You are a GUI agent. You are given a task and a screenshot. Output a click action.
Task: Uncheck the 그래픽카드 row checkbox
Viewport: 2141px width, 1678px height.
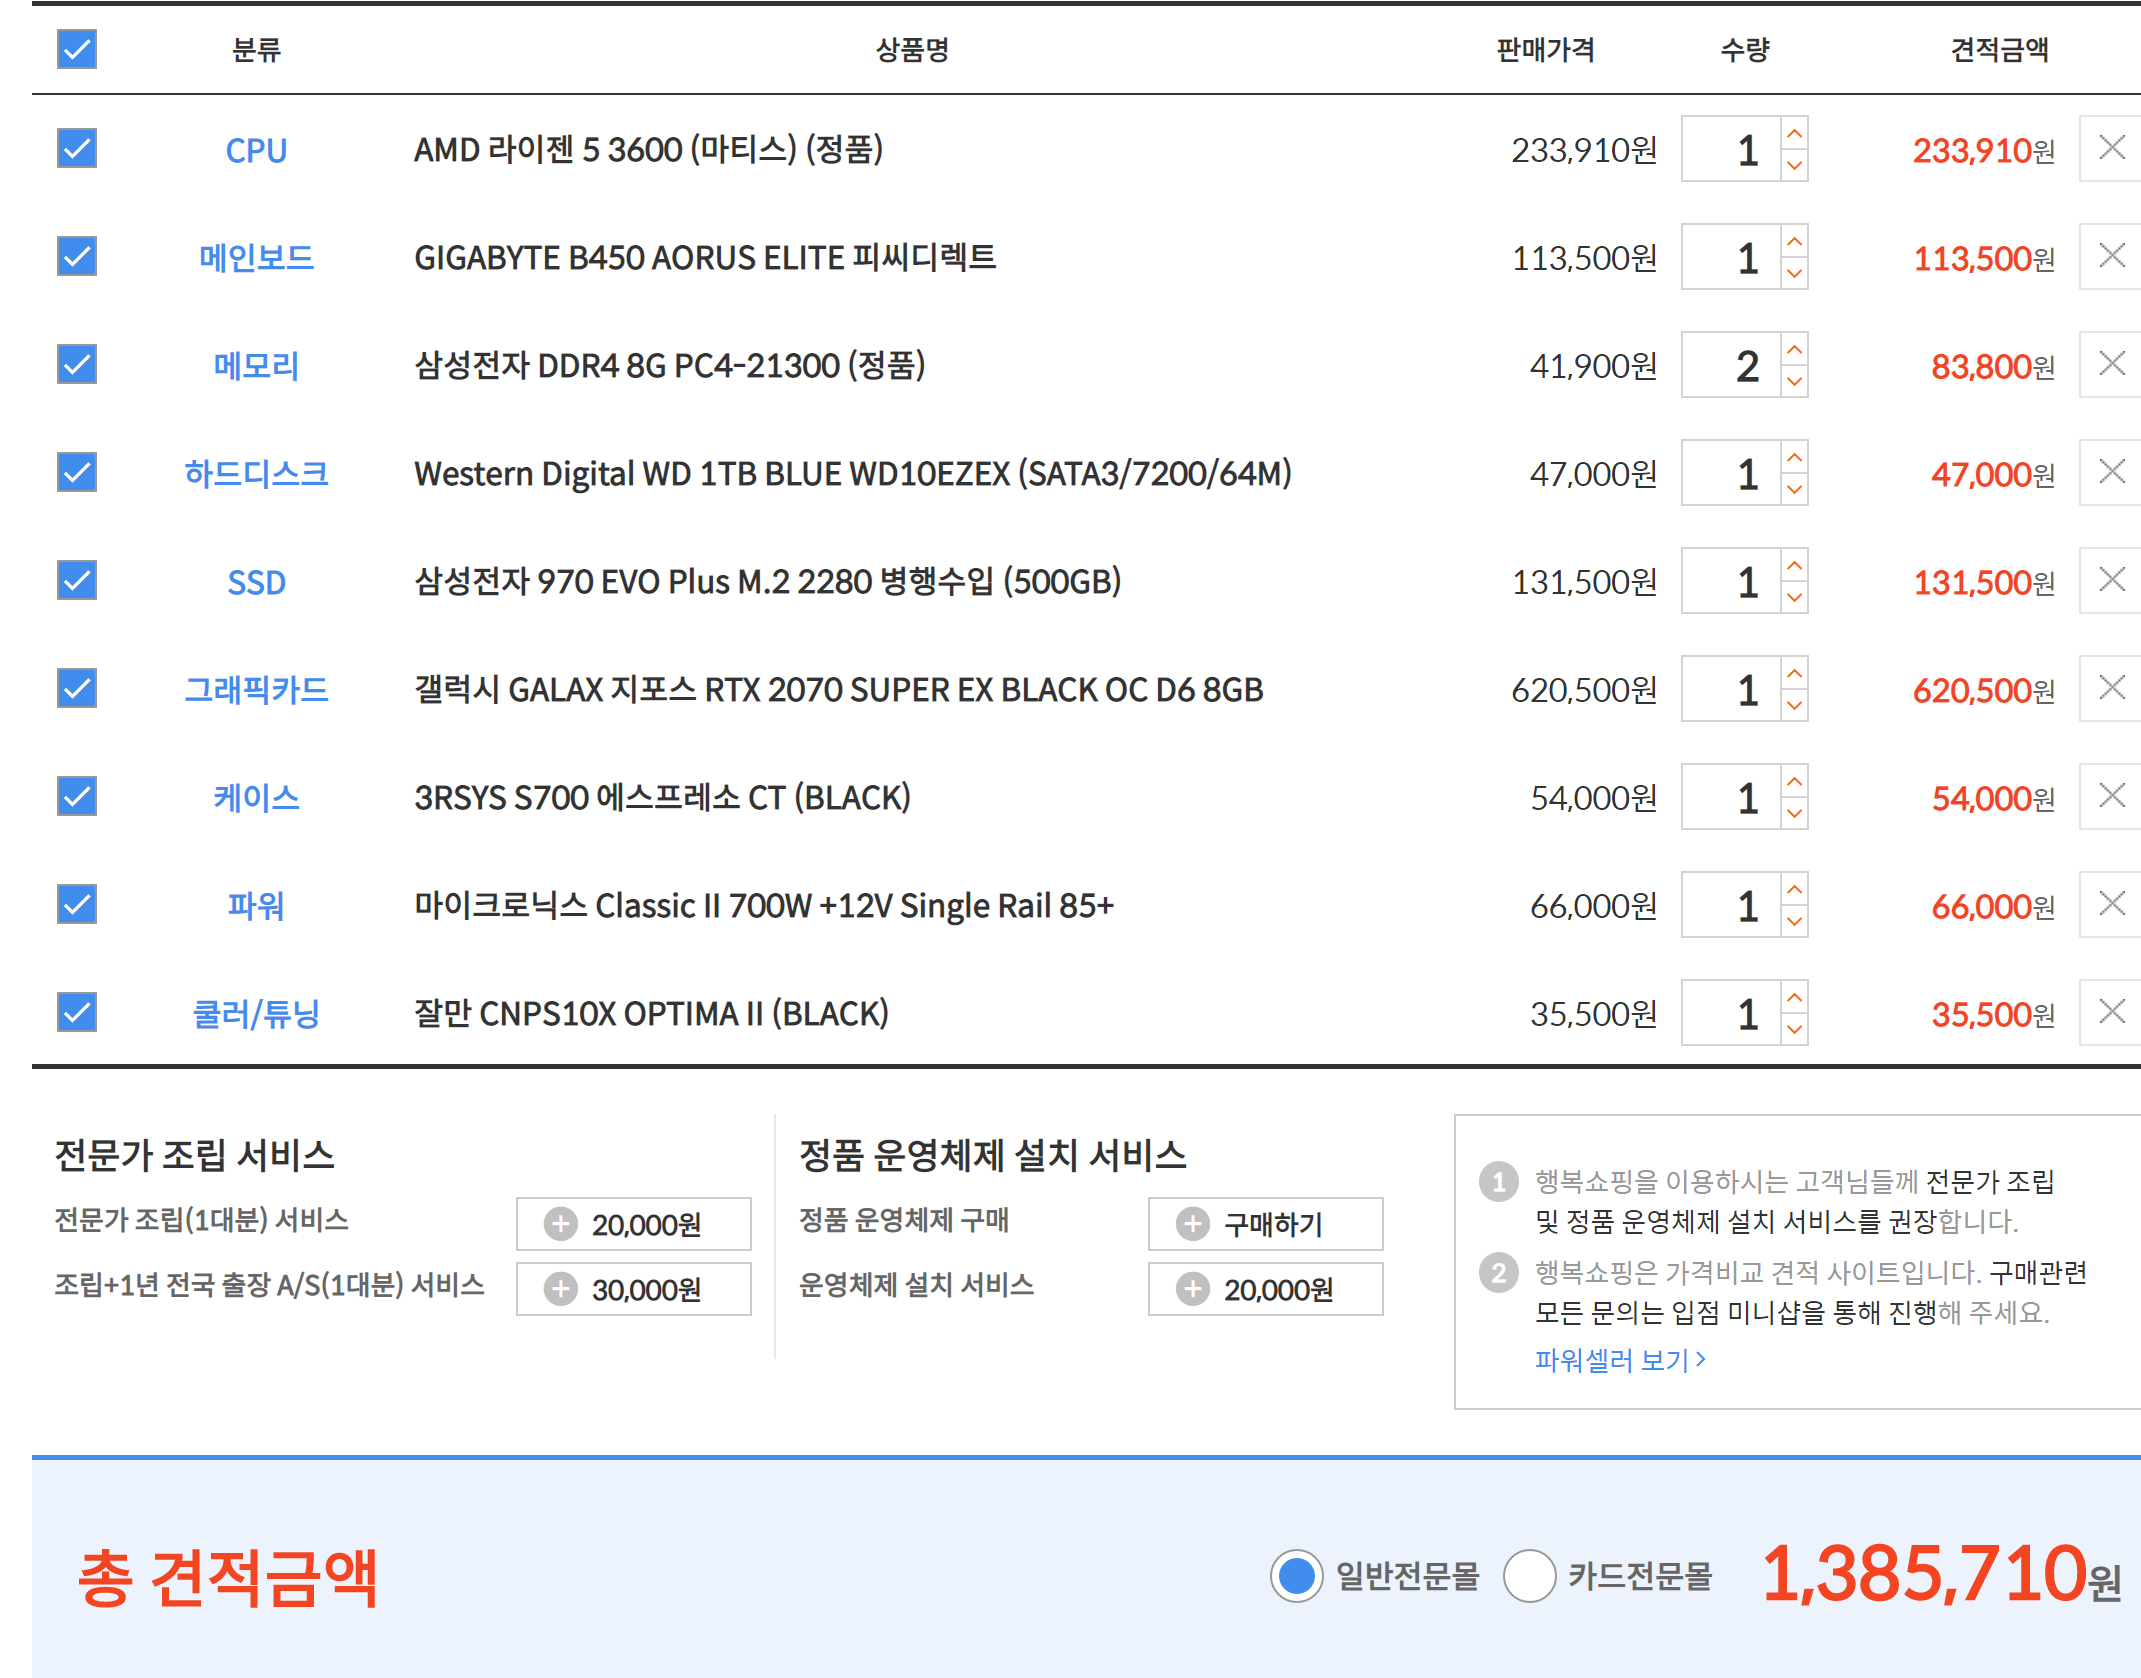(77, 688)
